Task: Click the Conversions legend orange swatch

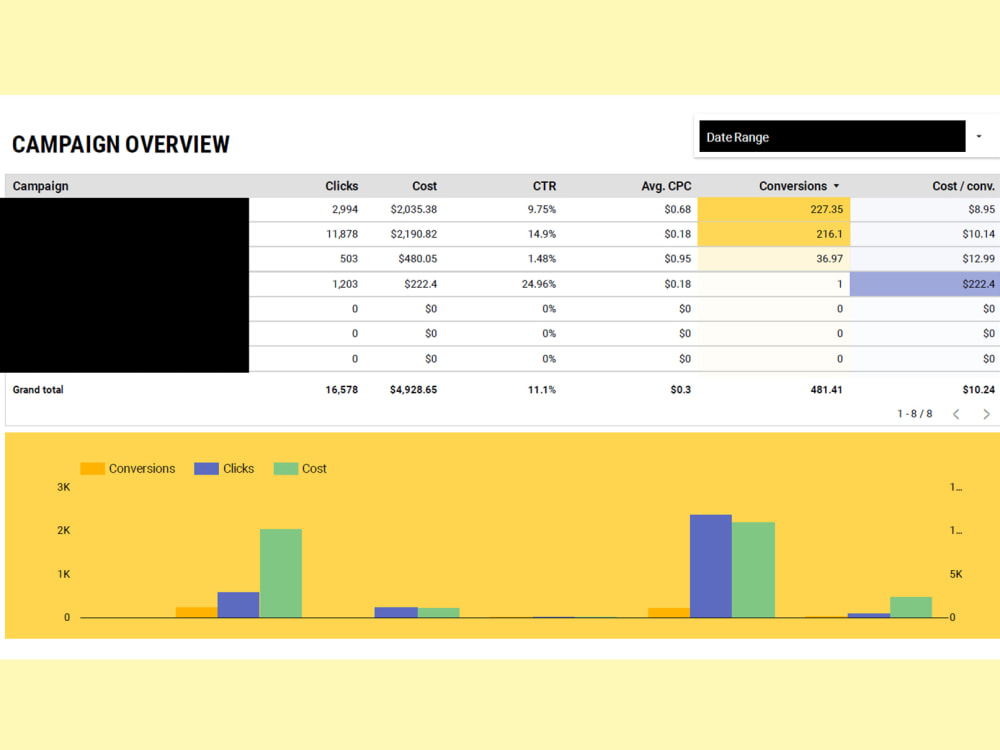Action: tap(92, 469)
